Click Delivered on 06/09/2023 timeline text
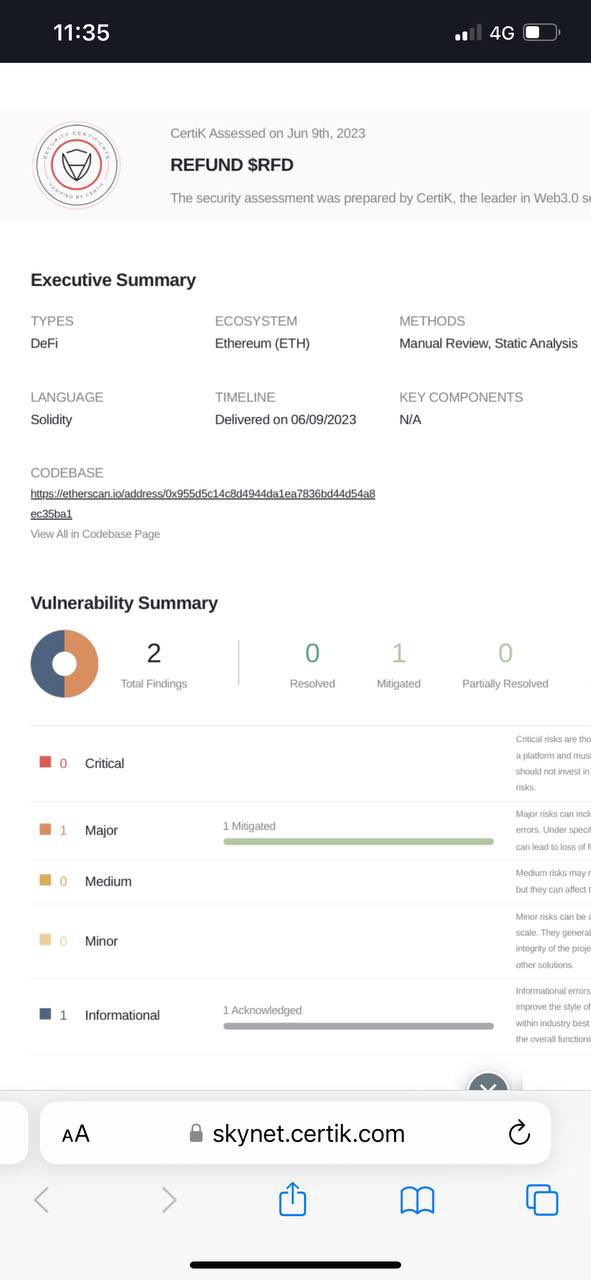Screen dimensions: 591x1280 pyautogui.click(x=285, y=419)
